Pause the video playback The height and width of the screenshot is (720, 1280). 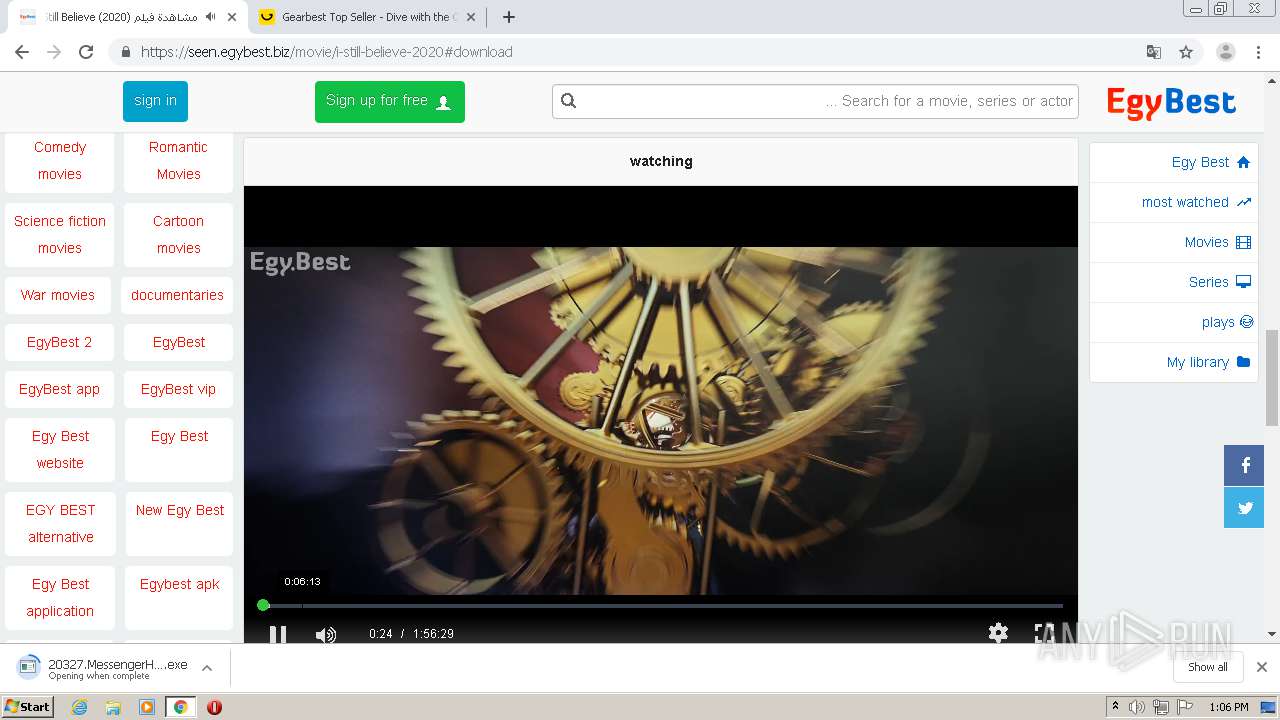278,633
